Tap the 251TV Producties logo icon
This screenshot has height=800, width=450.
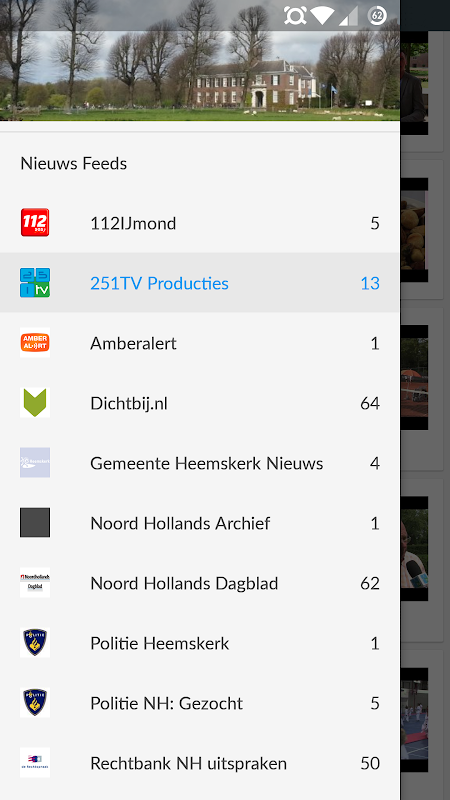pos(35,283)
